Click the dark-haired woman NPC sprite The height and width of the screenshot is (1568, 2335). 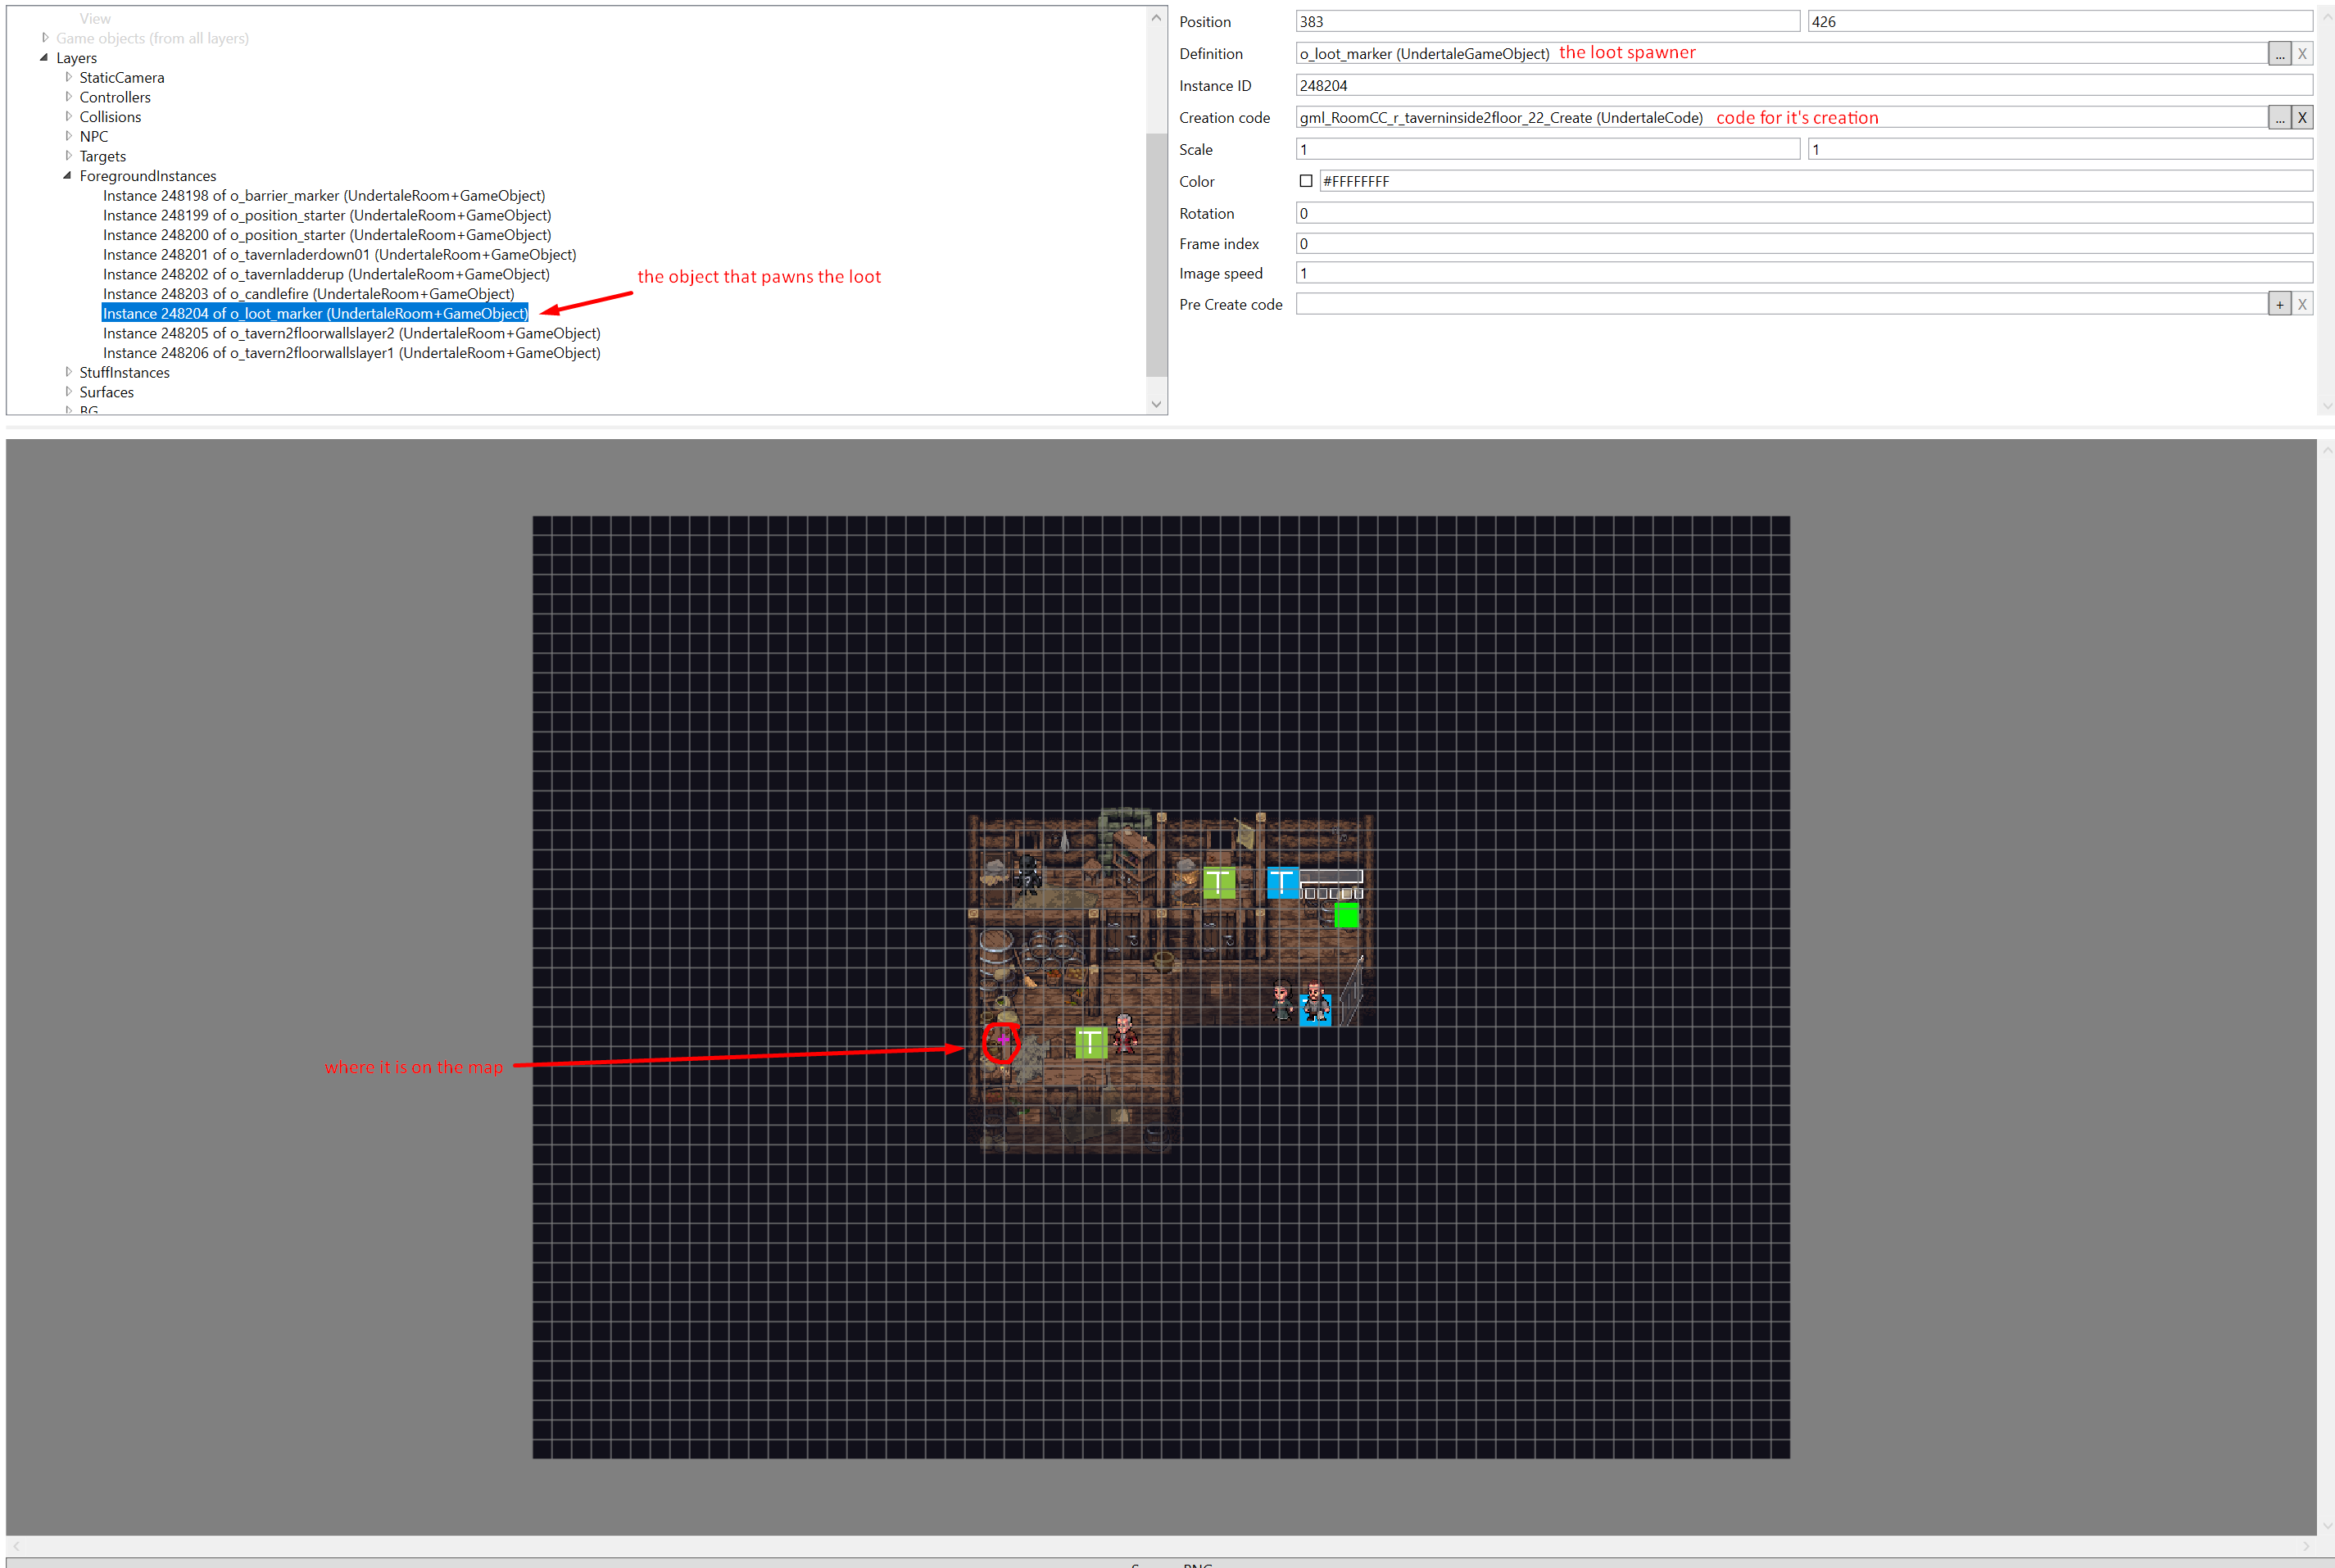pyautogui.click(x=1281, y=1000)
